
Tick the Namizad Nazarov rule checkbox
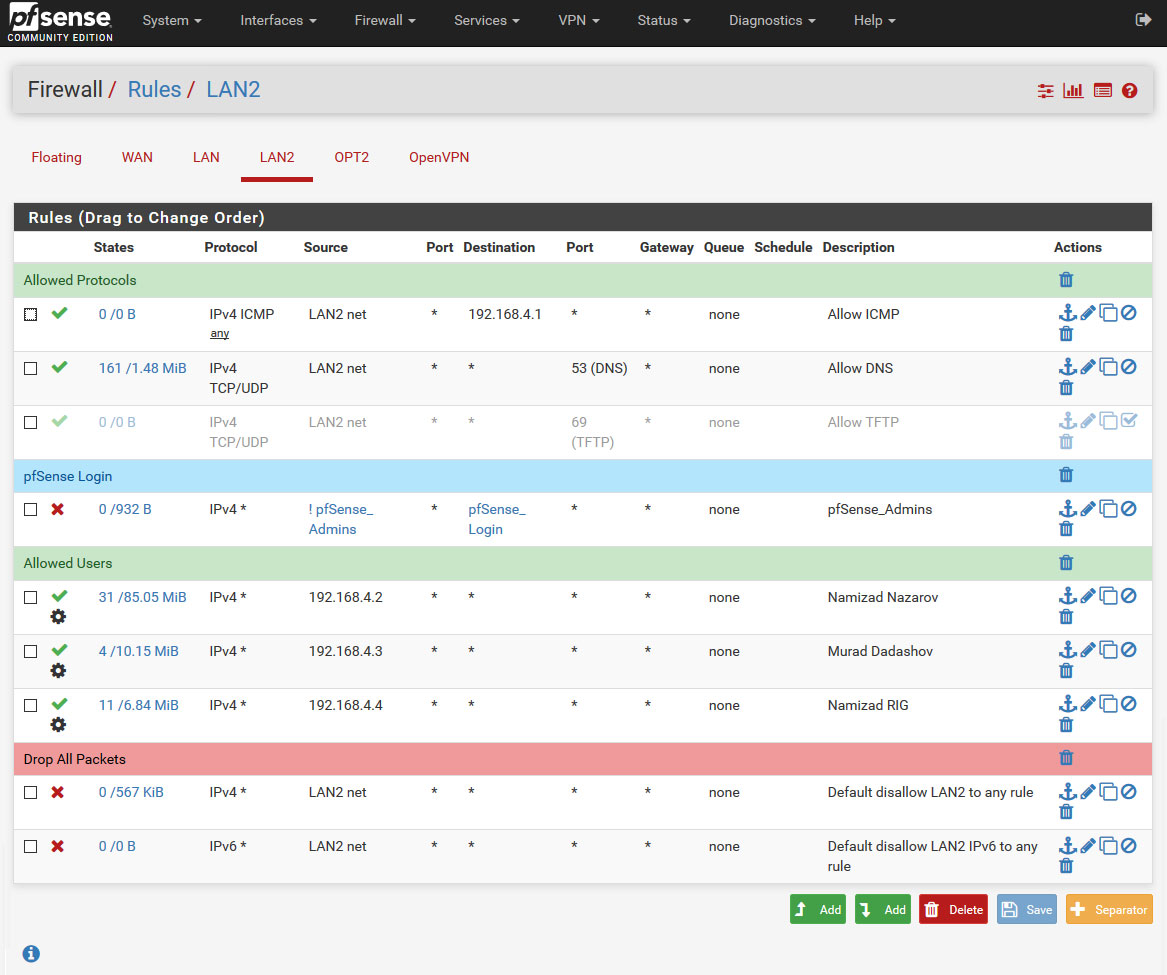(x=31, y=598)
